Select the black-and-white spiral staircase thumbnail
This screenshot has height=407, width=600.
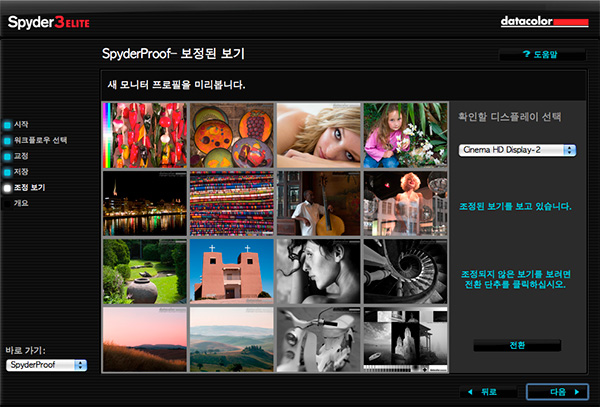[x=403, y=270]
